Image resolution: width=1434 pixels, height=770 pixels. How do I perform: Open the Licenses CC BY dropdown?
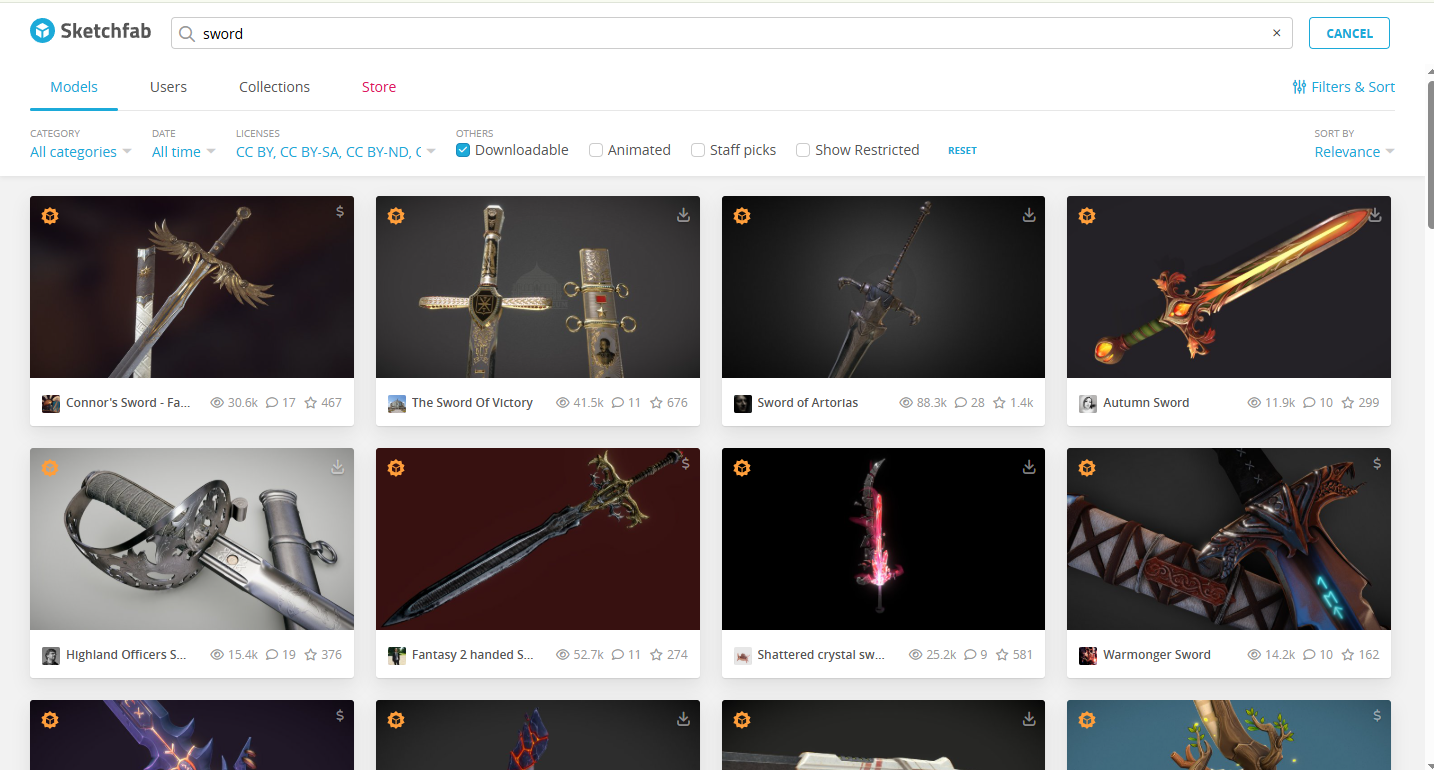pyautogui.click(x=336, y=152)
